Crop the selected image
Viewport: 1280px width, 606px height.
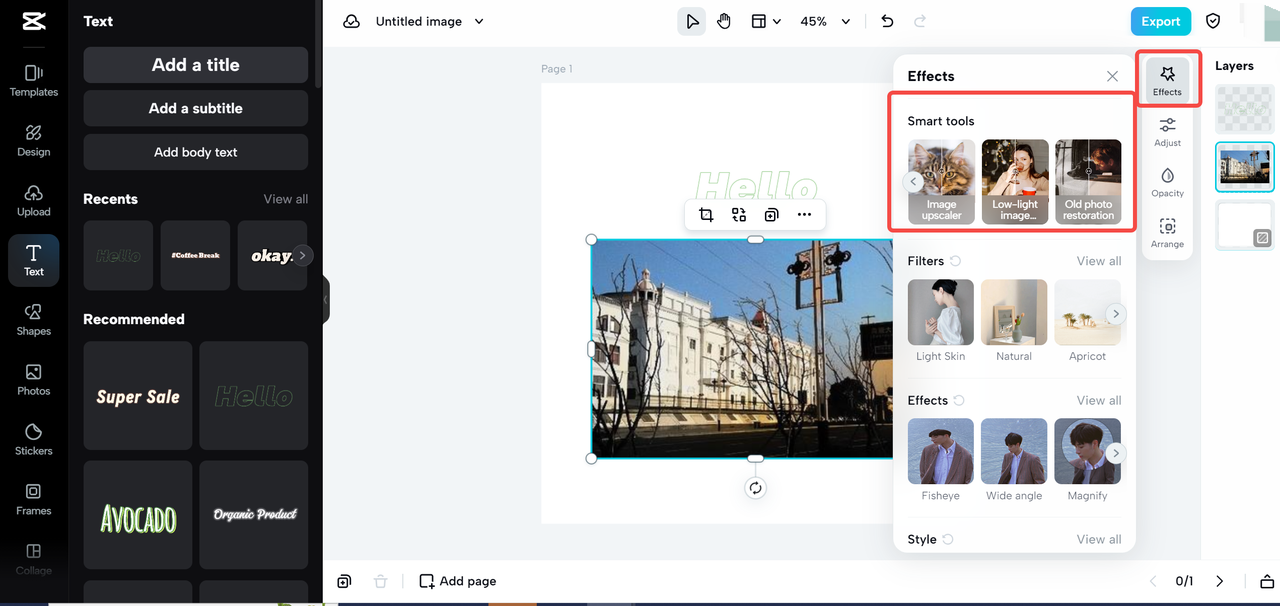(706, 214)
